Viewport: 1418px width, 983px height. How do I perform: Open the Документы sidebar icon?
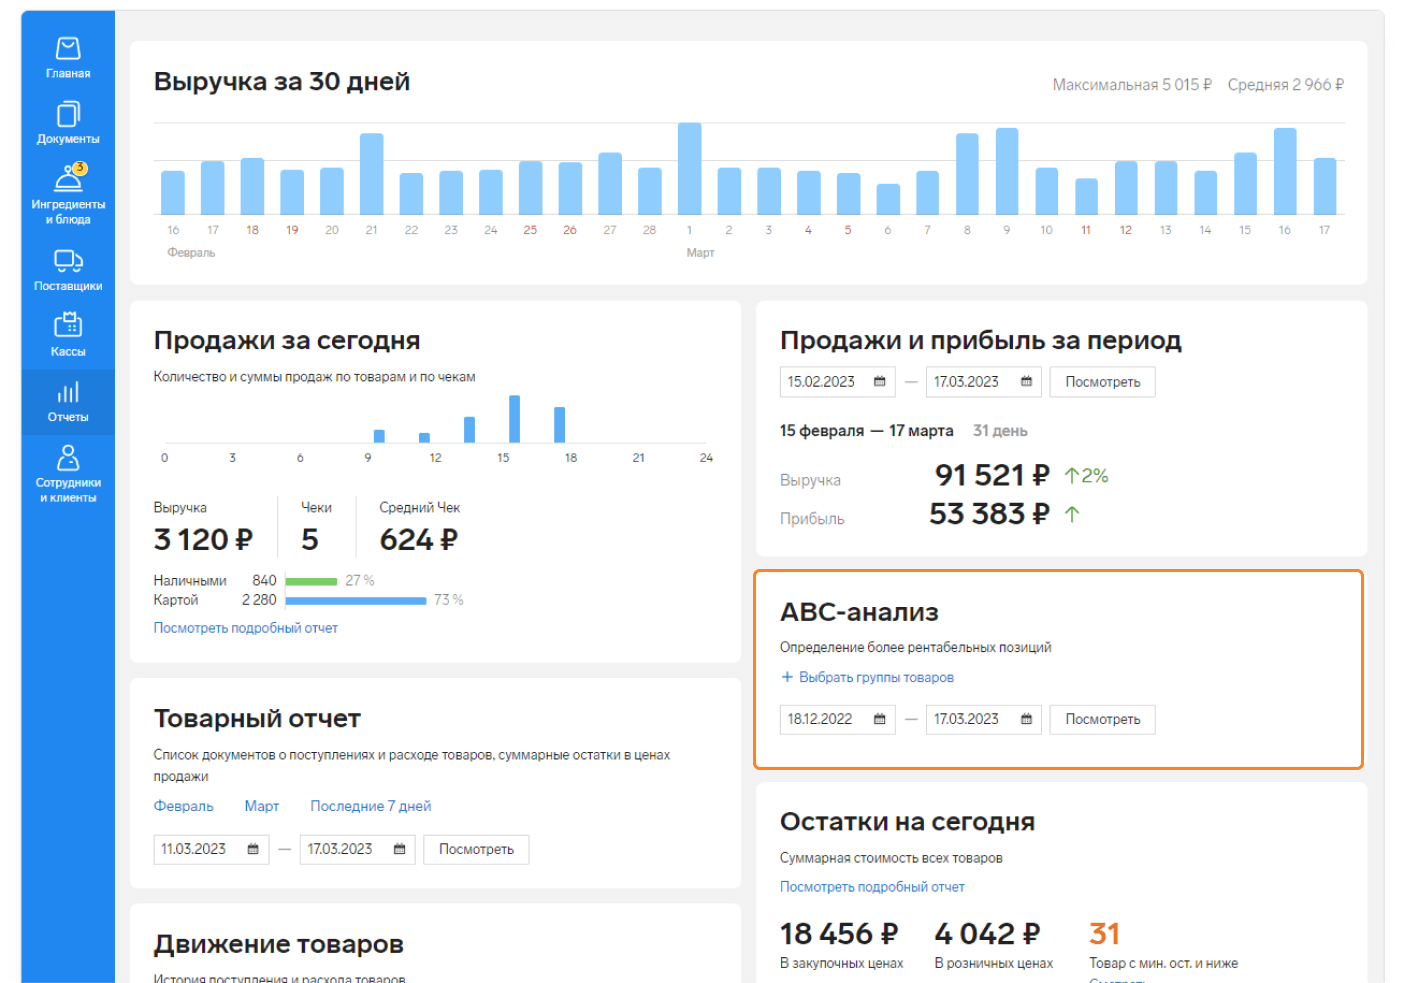click(68, 114)
